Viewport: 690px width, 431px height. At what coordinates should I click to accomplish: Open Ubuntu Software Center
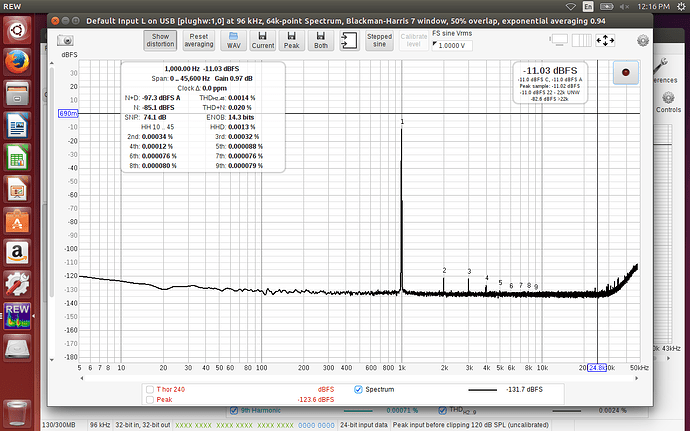click(x=17, y=221)
